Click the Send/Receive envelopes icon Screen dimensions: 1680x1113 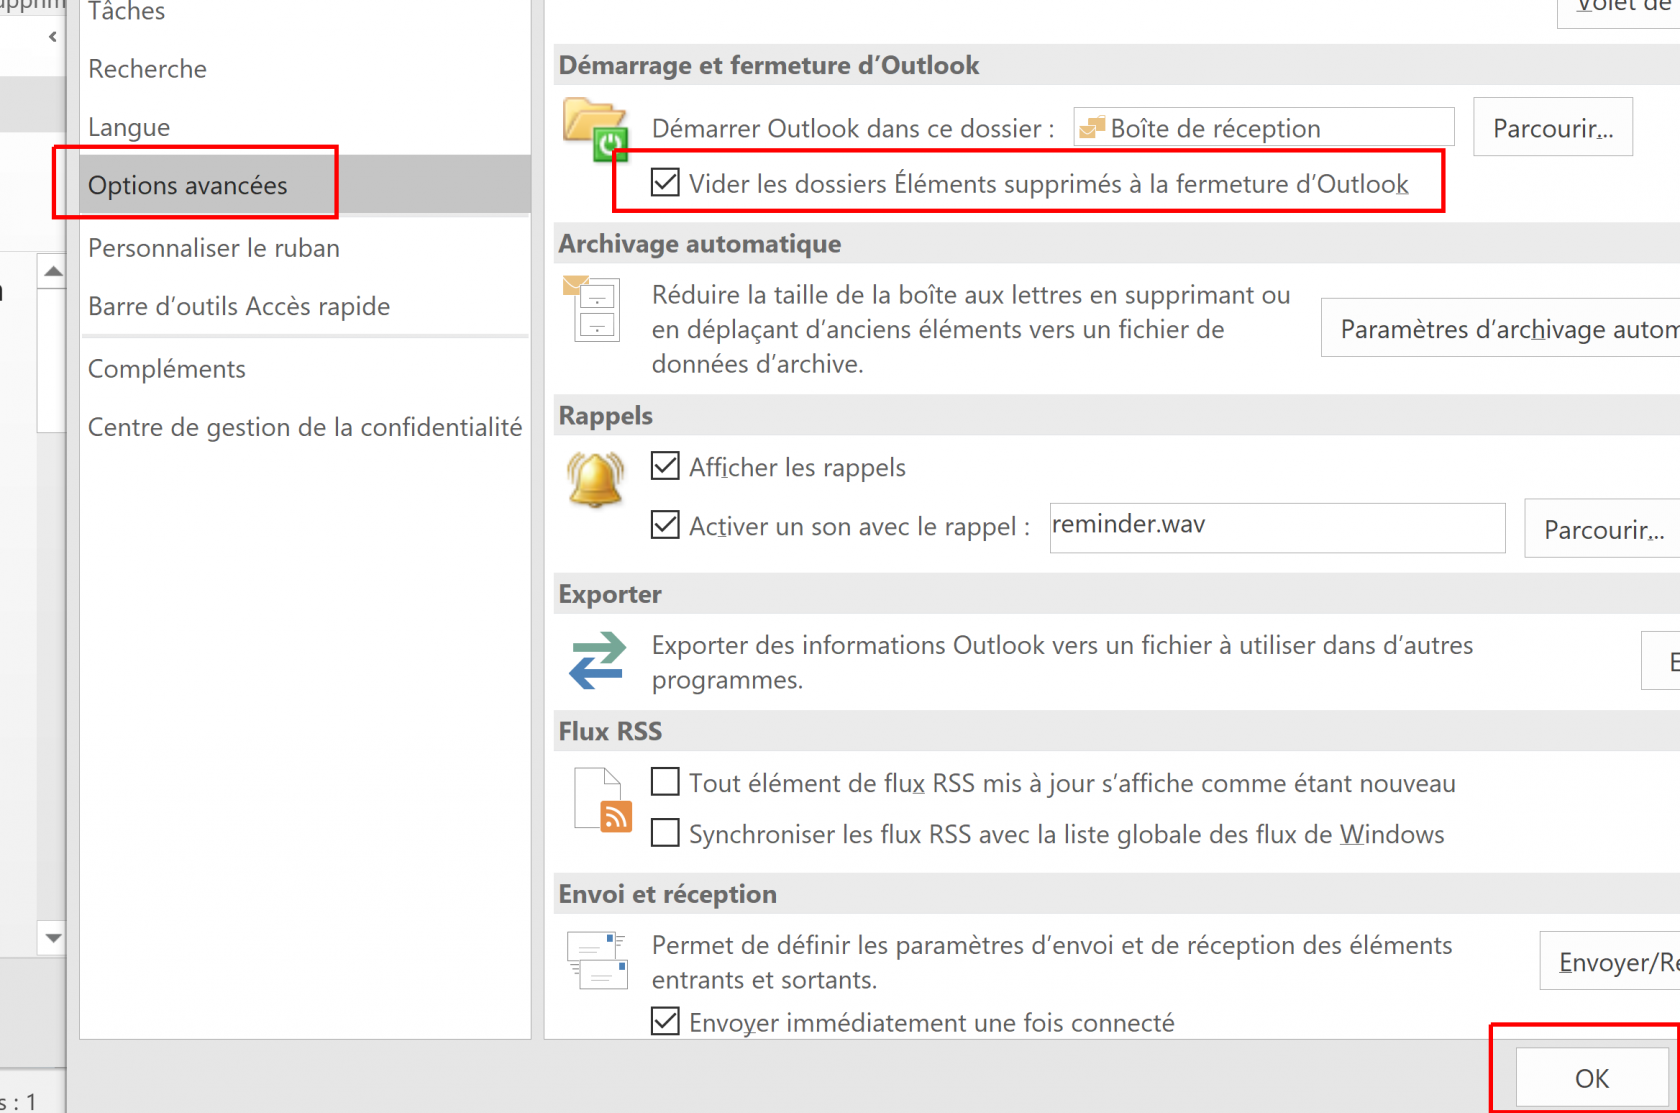coord(597,960)
